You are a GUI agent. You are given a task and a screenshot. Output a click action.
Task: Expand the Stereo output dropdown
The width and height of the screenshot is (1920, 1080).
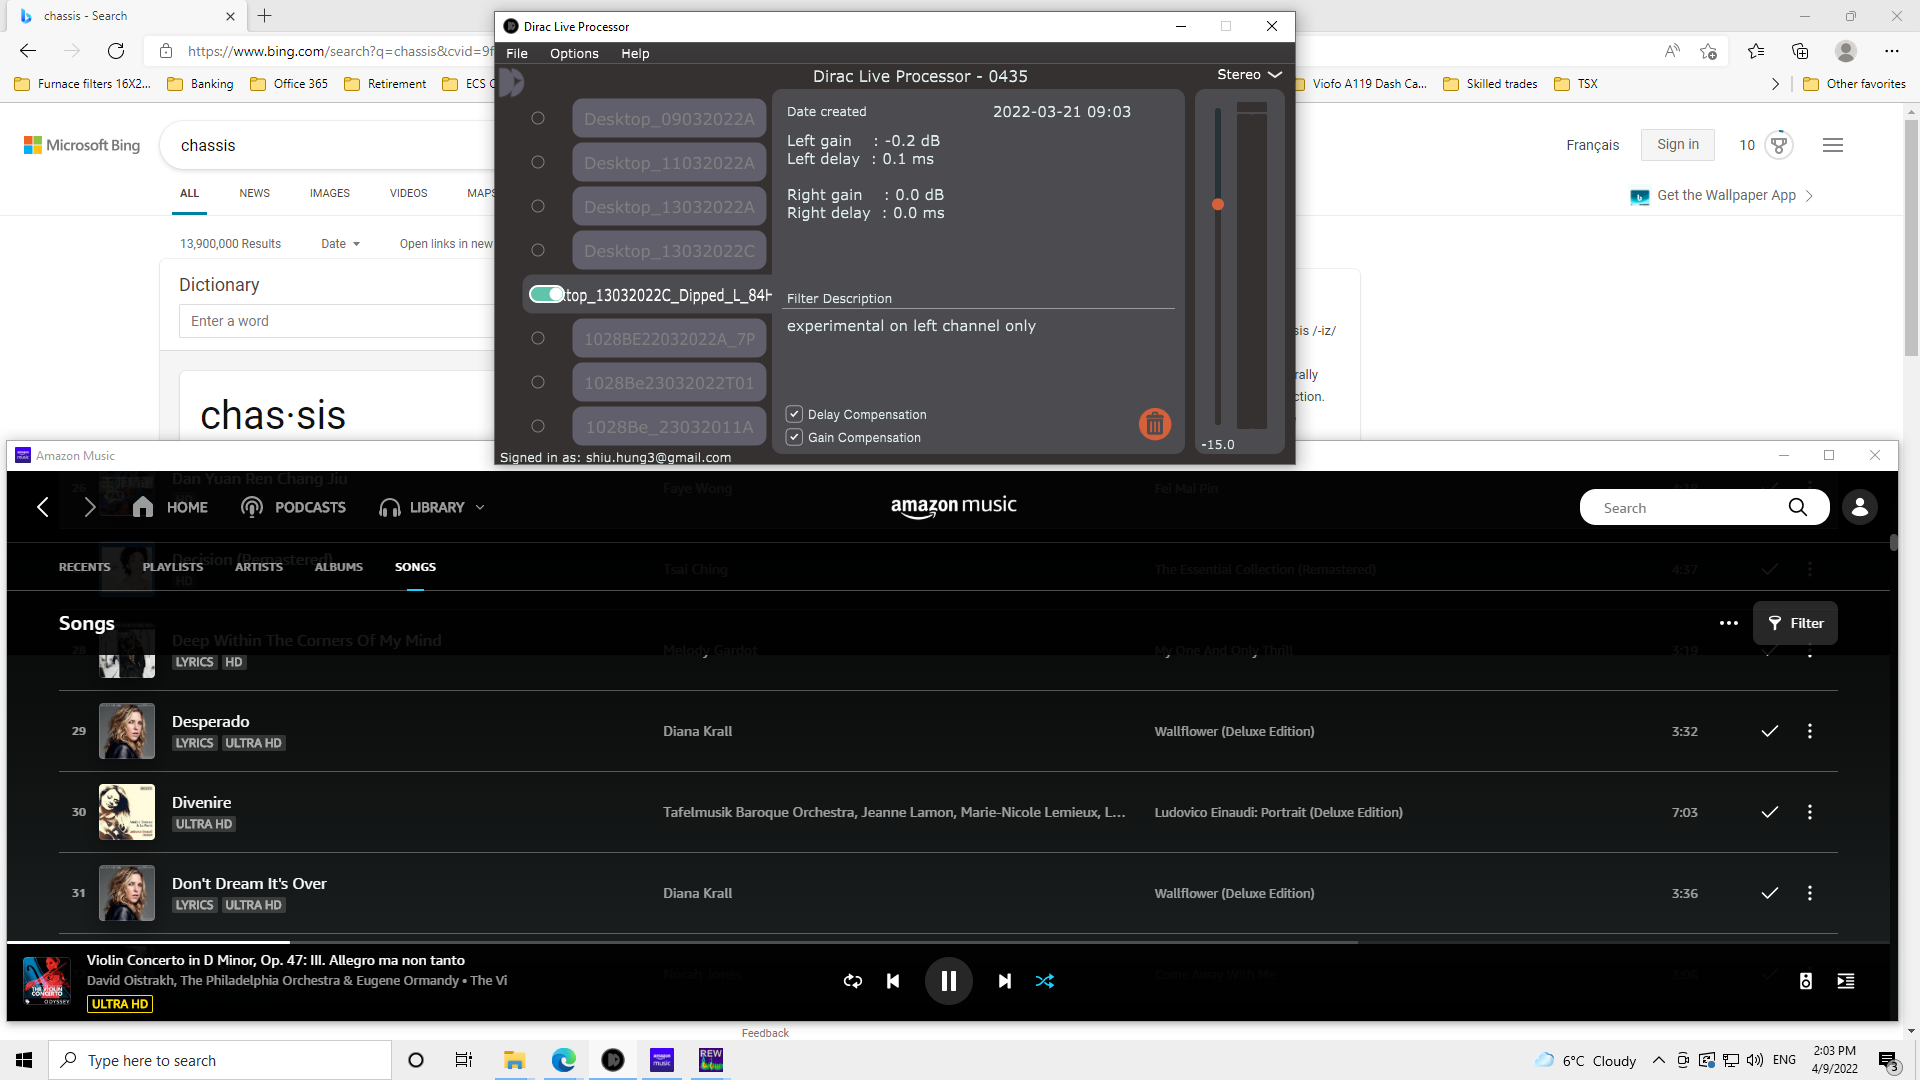(x=1249, y=75)
